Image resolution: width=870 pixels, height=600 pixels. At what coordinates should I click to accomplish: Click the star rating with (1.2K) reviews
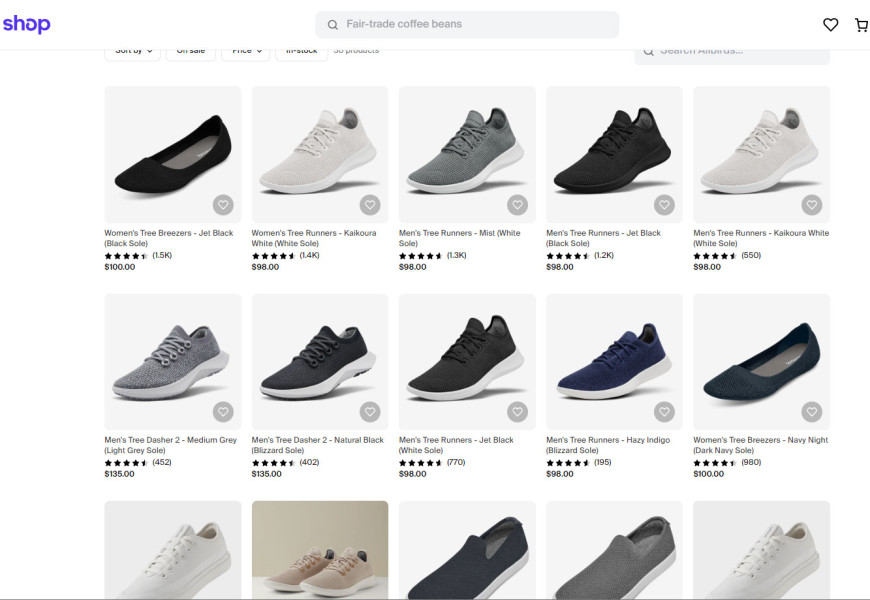(580, 256)
